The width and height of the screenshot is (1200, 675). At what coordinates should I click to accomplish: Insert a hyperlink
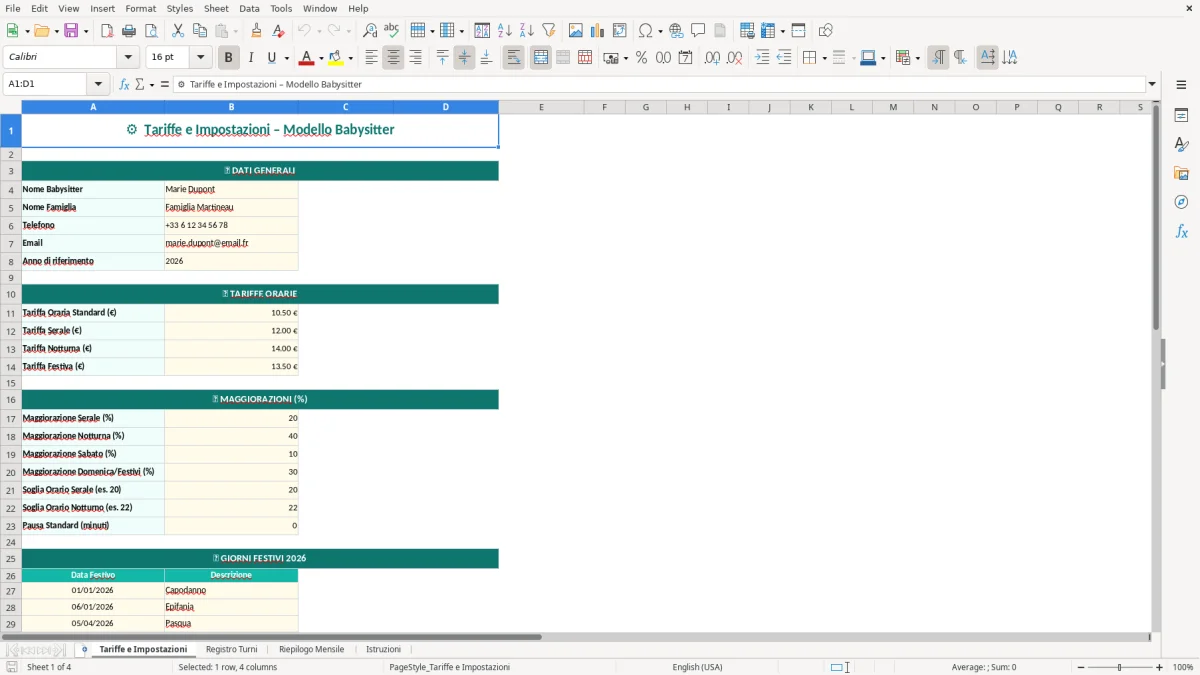(676, 31)
